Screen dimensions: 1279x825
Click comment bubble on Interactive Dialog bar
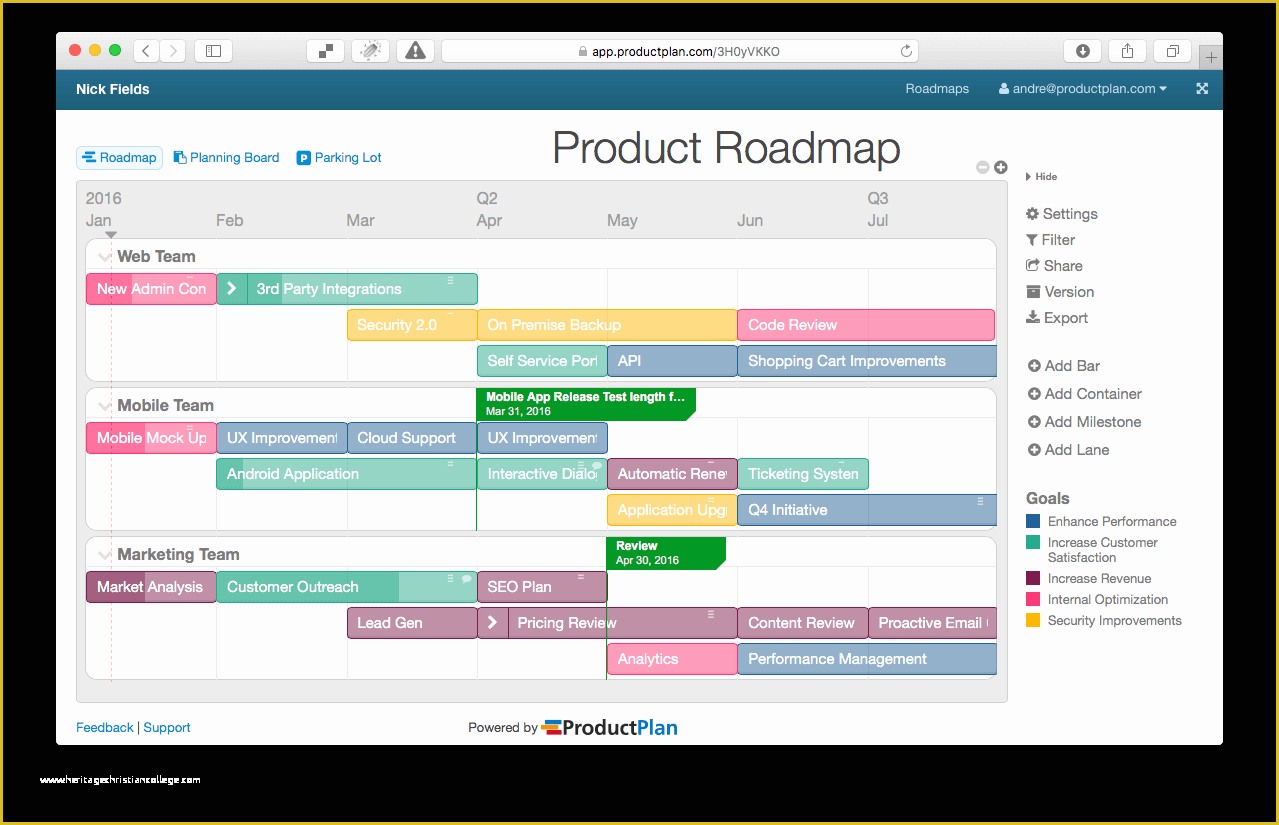coord(598,465)
